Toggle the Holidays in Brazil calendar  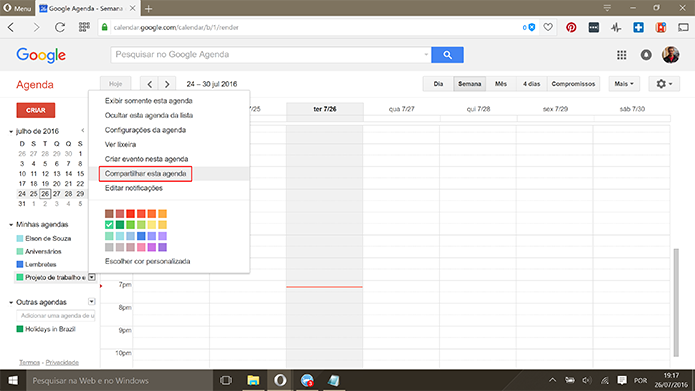click(x=20, y=329)
